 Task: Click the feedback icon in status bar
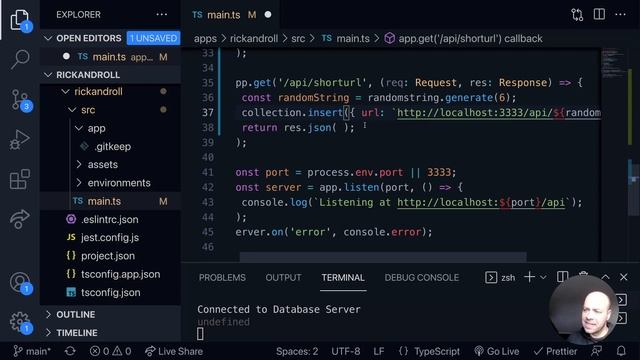596,351
